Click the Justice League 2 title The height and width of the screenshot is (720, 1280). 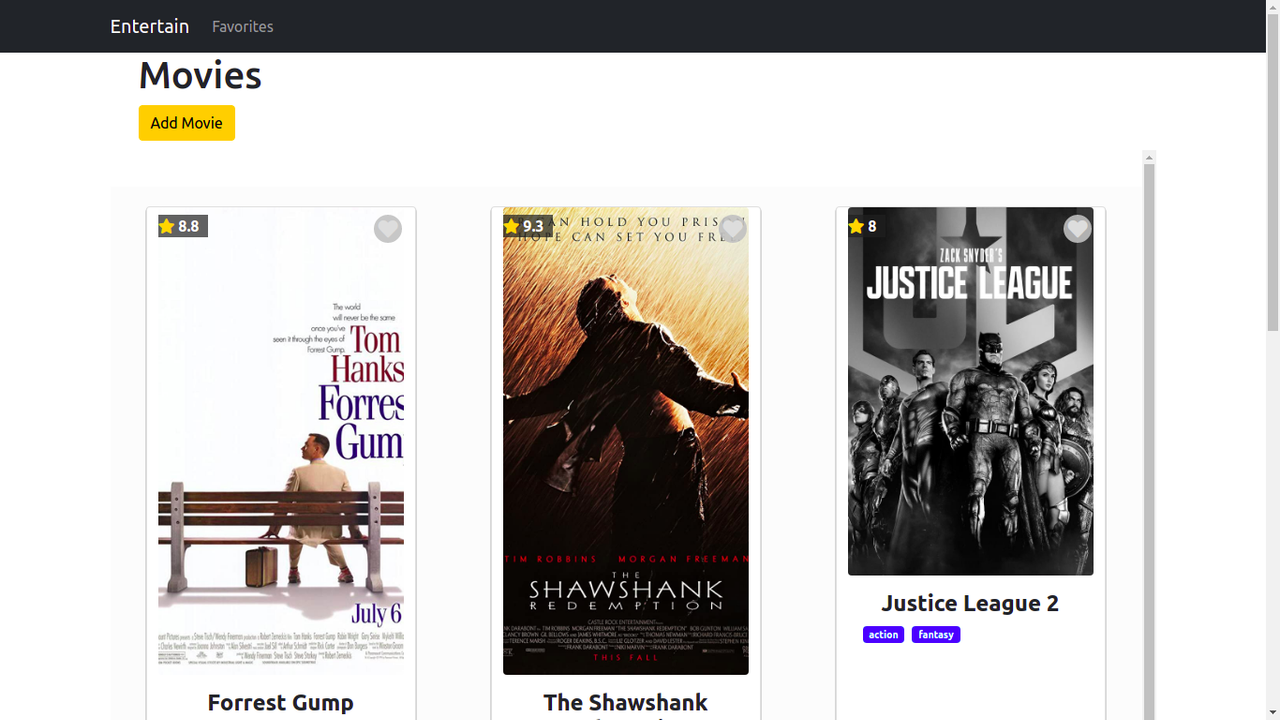tap(970, 603)
